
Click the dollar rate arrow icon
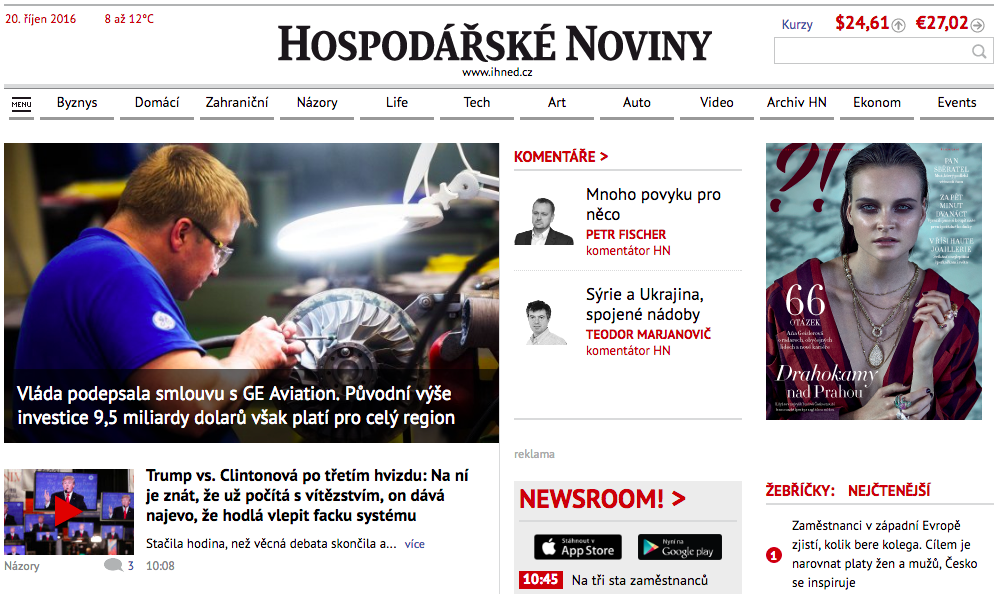[x=898, y=25]
